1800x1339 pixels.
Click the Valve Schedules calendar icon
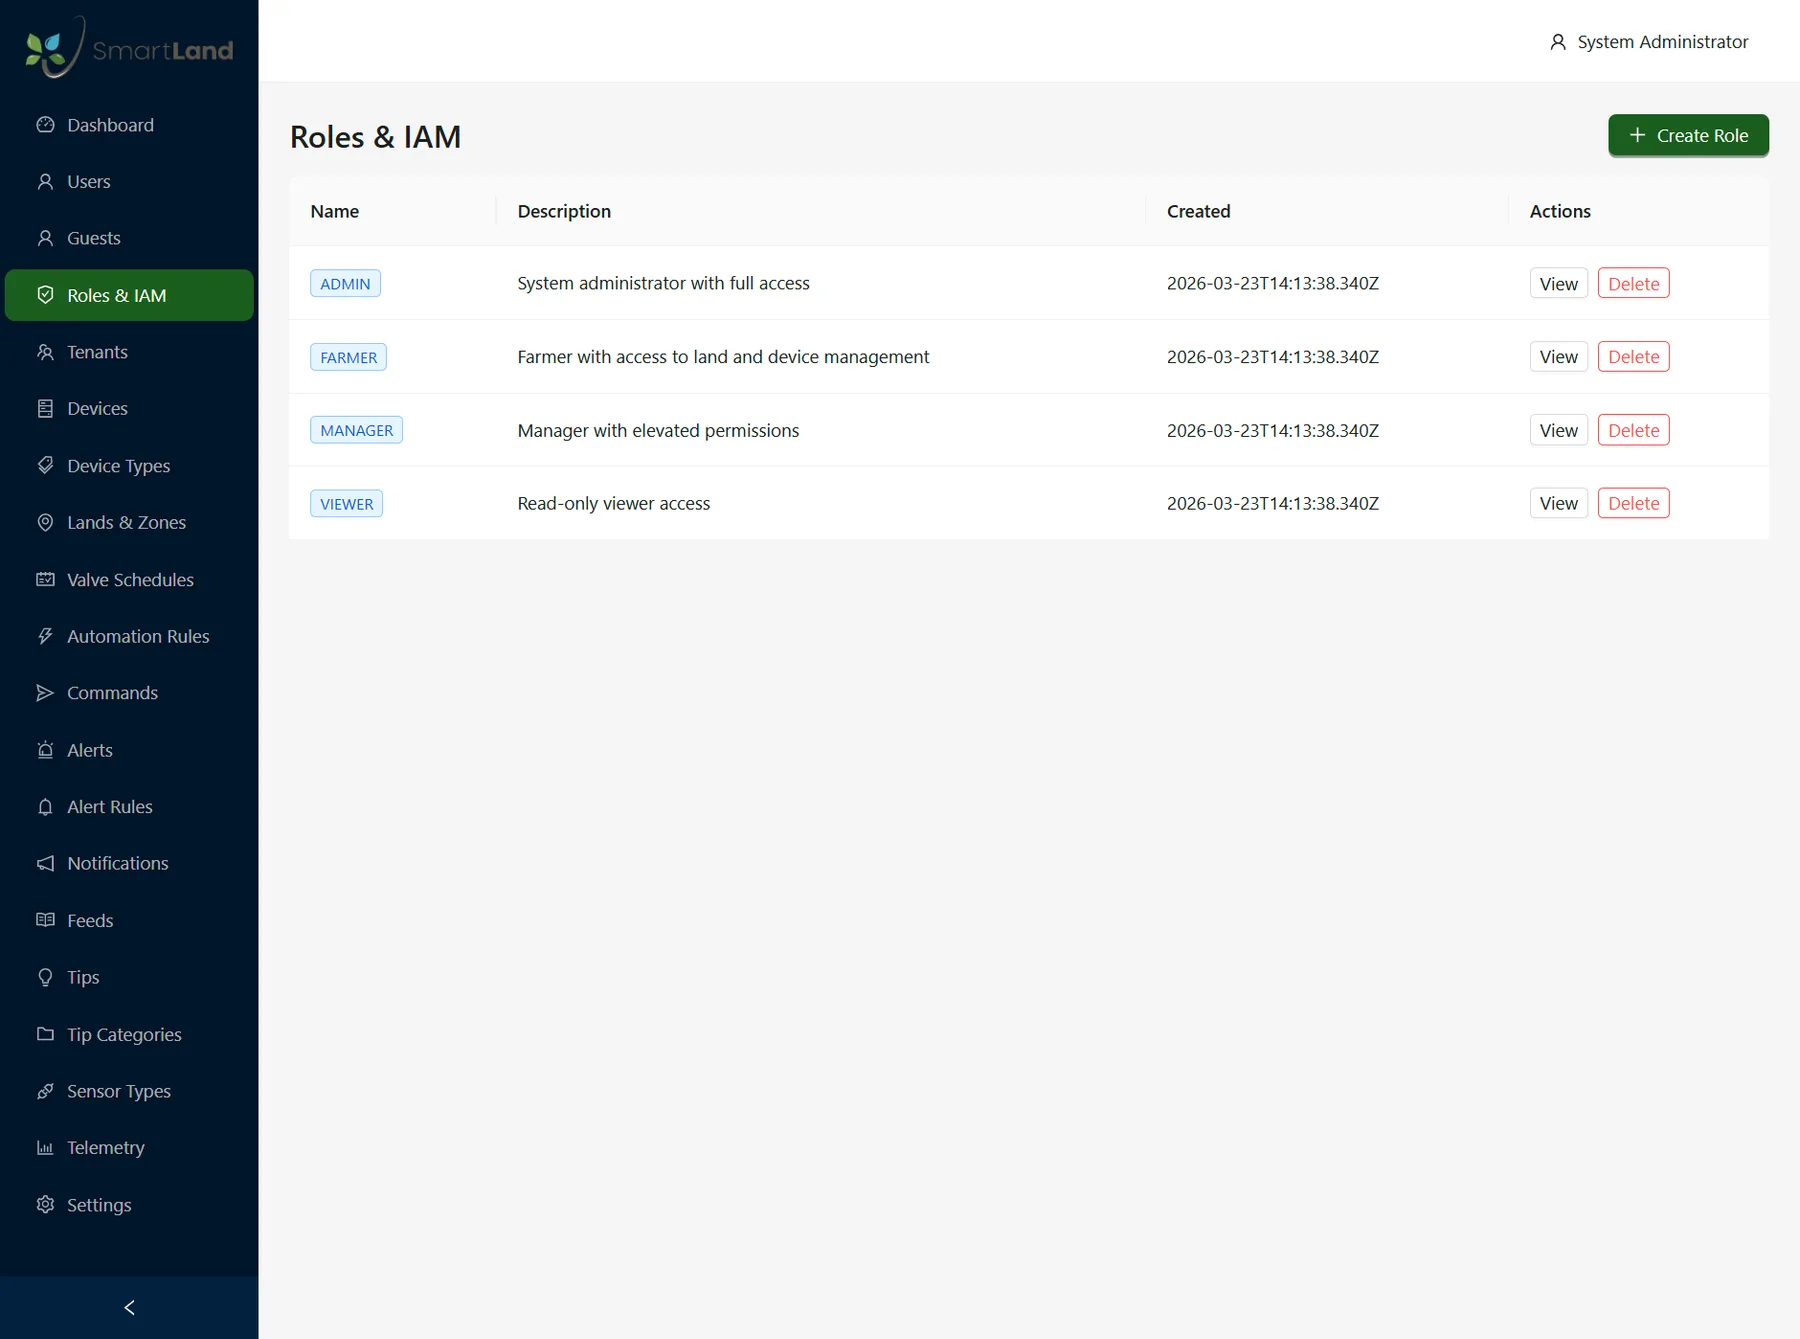(45, 579)
